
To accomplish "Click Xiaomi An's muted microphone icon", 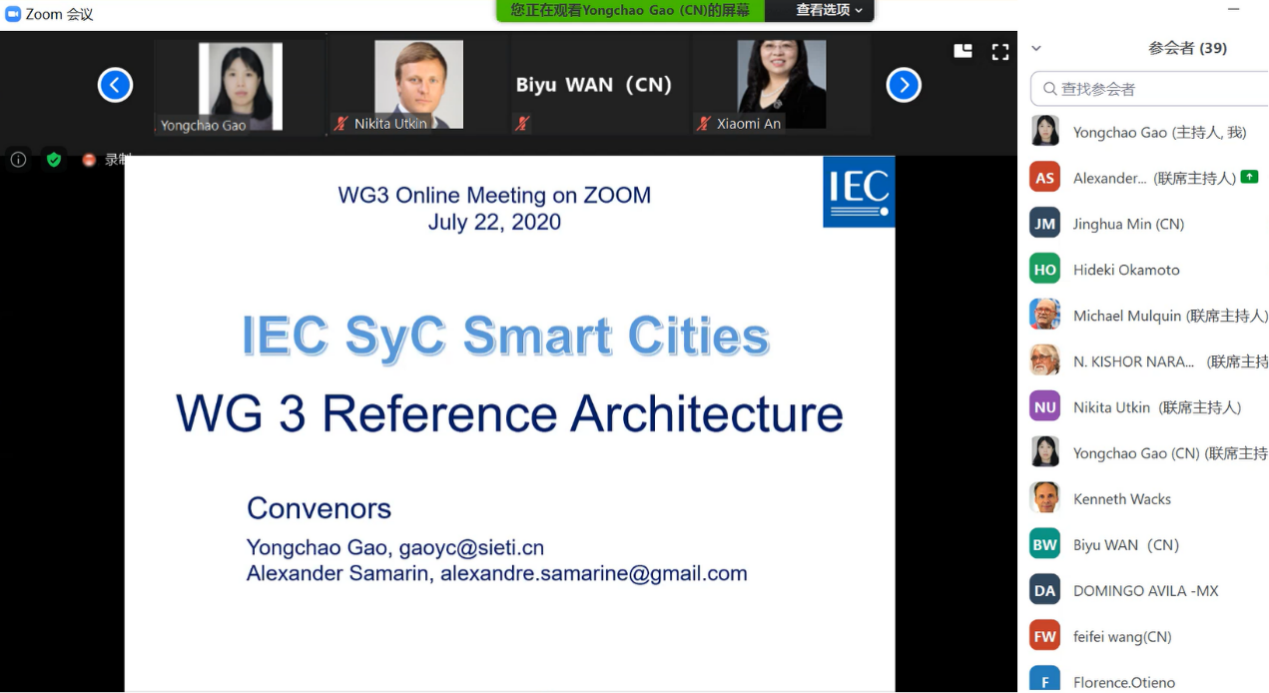I will pos(704,123).
